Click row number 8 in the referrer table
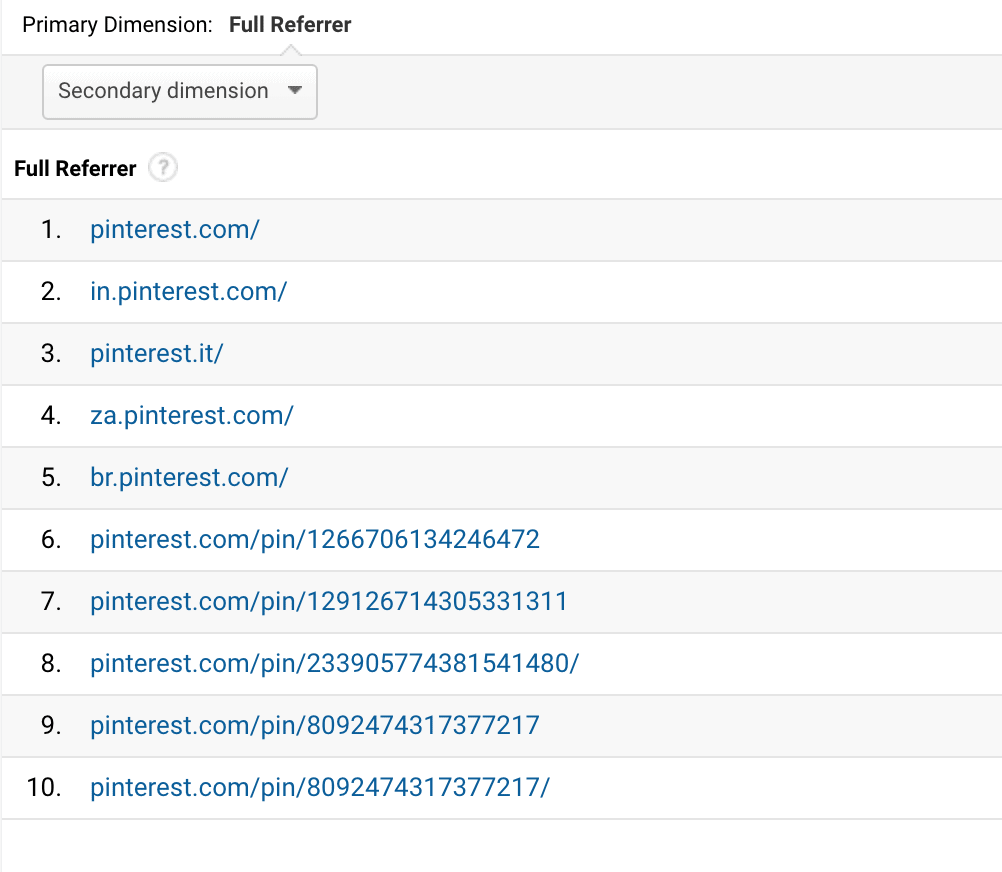 click(x=51, y=663)
